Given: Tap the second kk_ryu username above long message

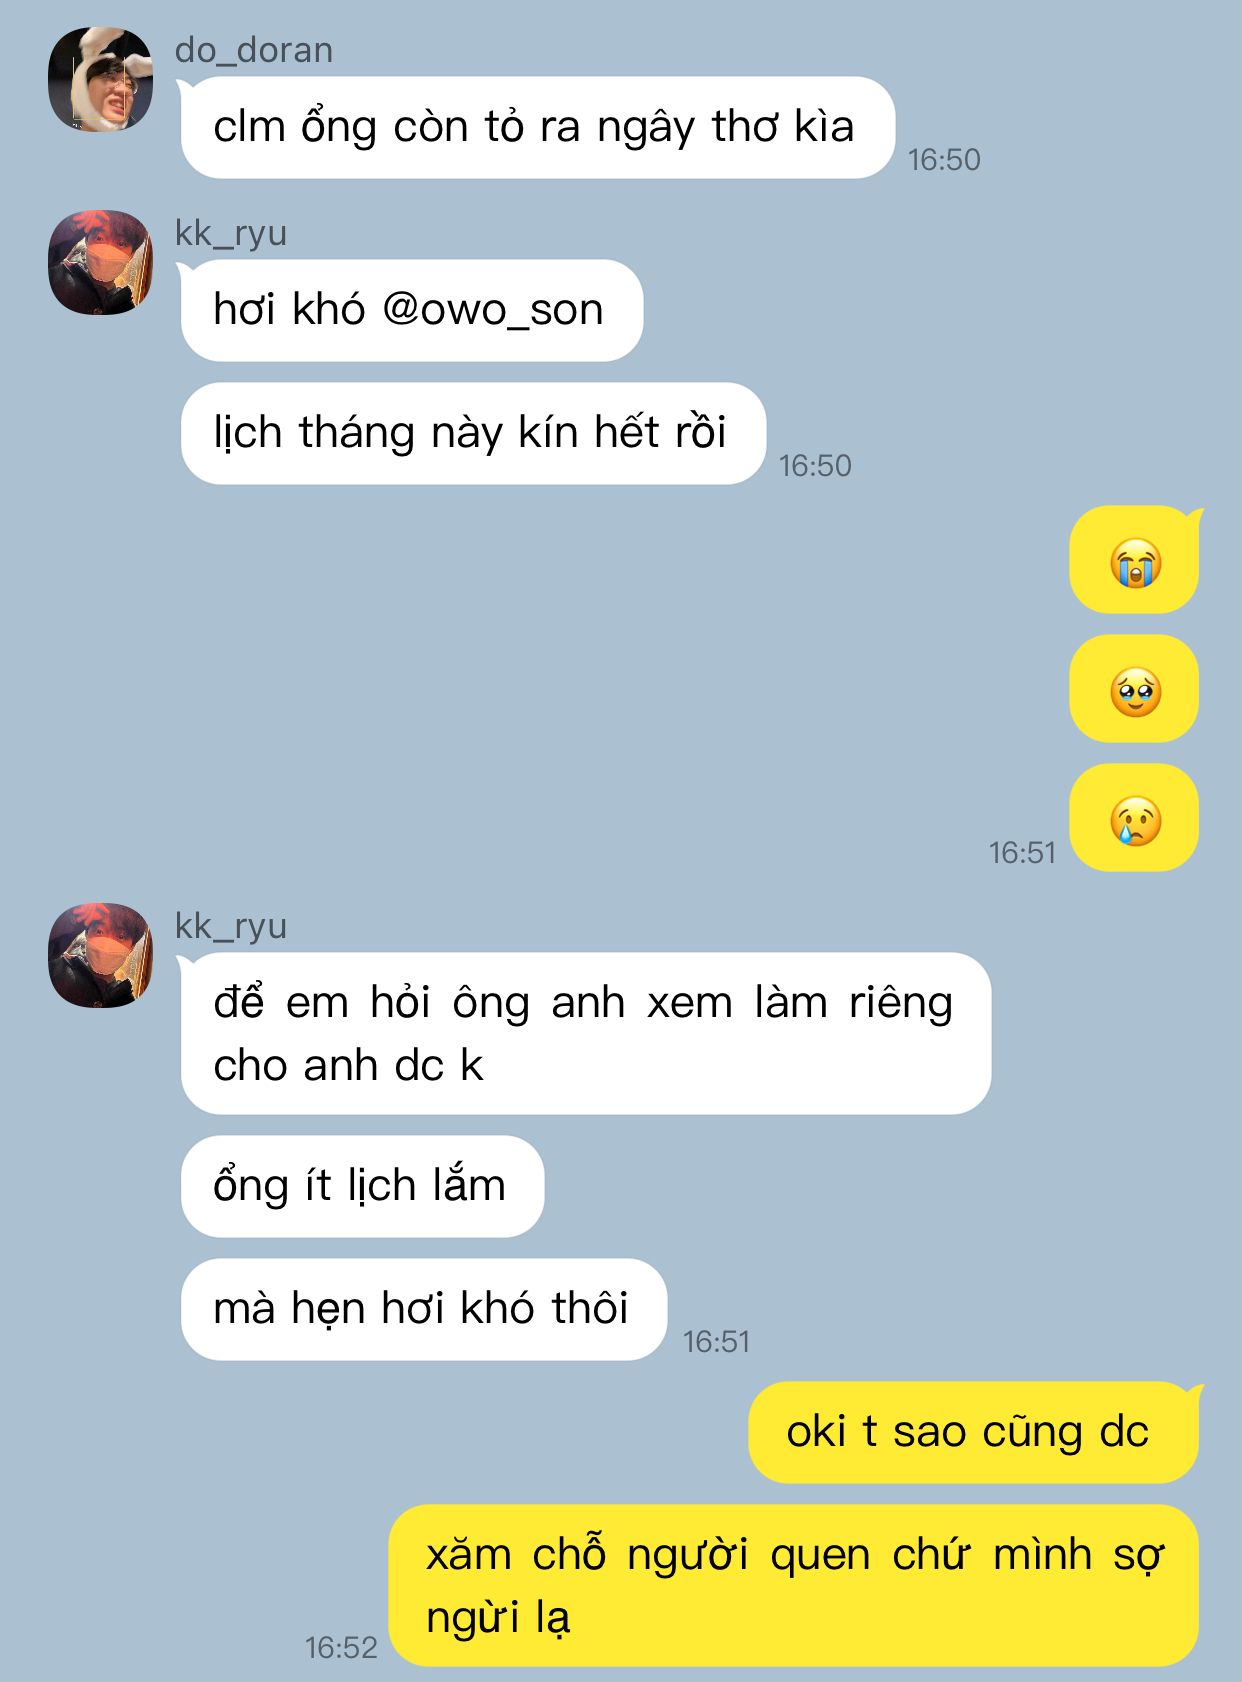Looking at the screenshot, I should point(231,926).
